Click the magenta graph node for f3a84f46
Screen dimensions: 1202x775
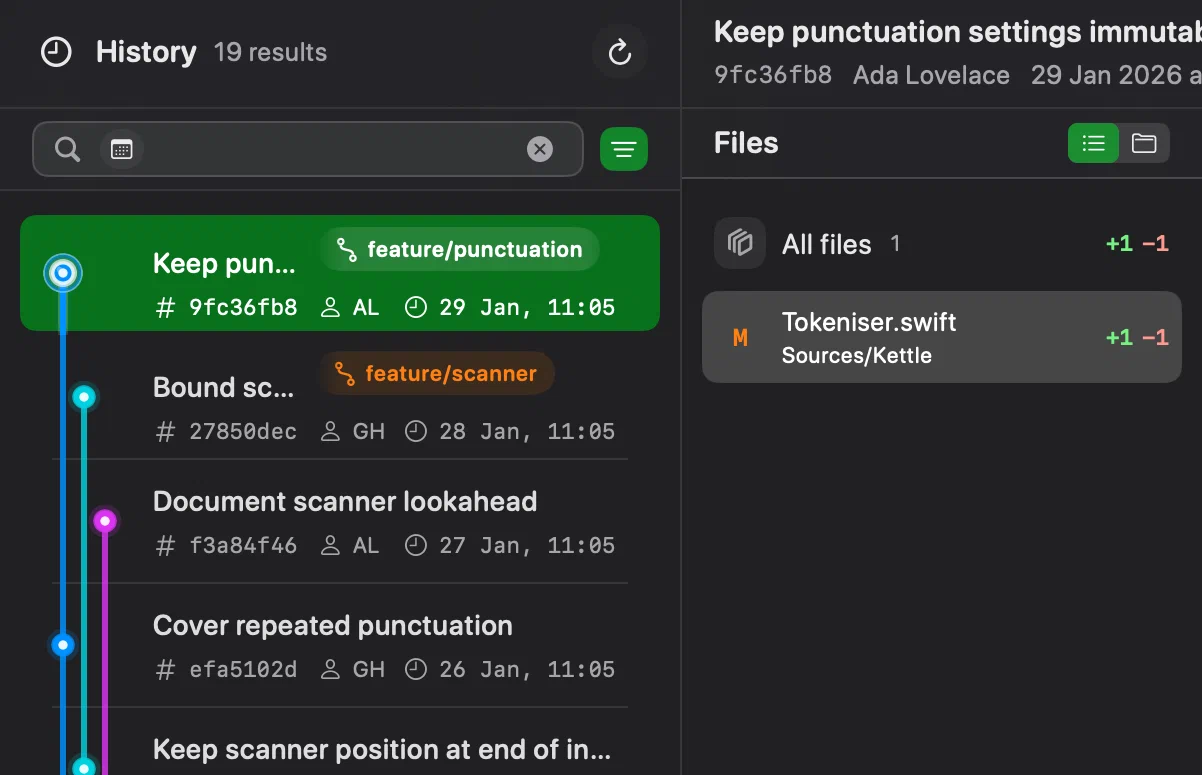pyautogui.click(x=105, y=521)
